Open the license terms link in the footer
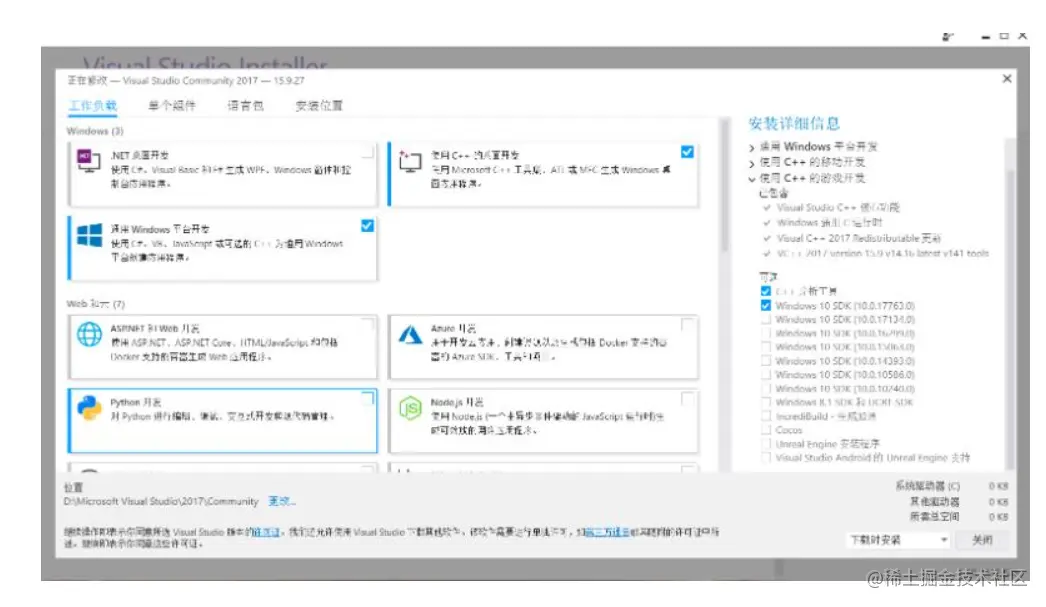Screen dimensions: 1046x607 point(266,532)
